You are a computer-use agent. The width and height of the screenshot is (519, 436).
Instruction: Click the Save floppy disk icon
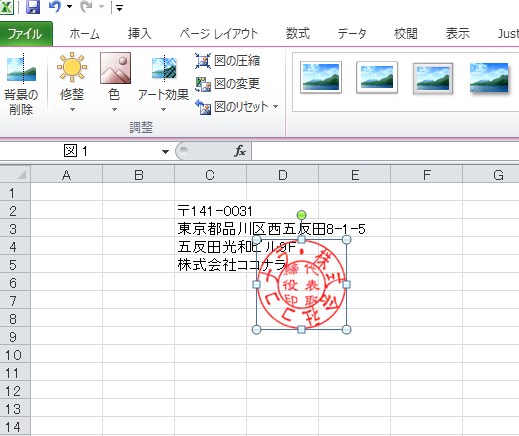coord(32,6)
